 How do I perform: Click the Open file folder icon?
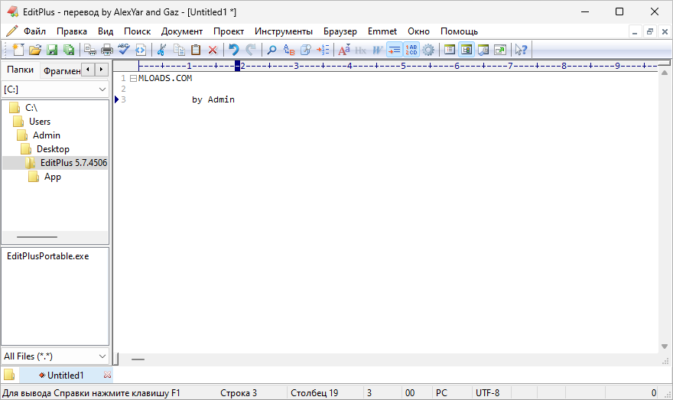point(35,50)
